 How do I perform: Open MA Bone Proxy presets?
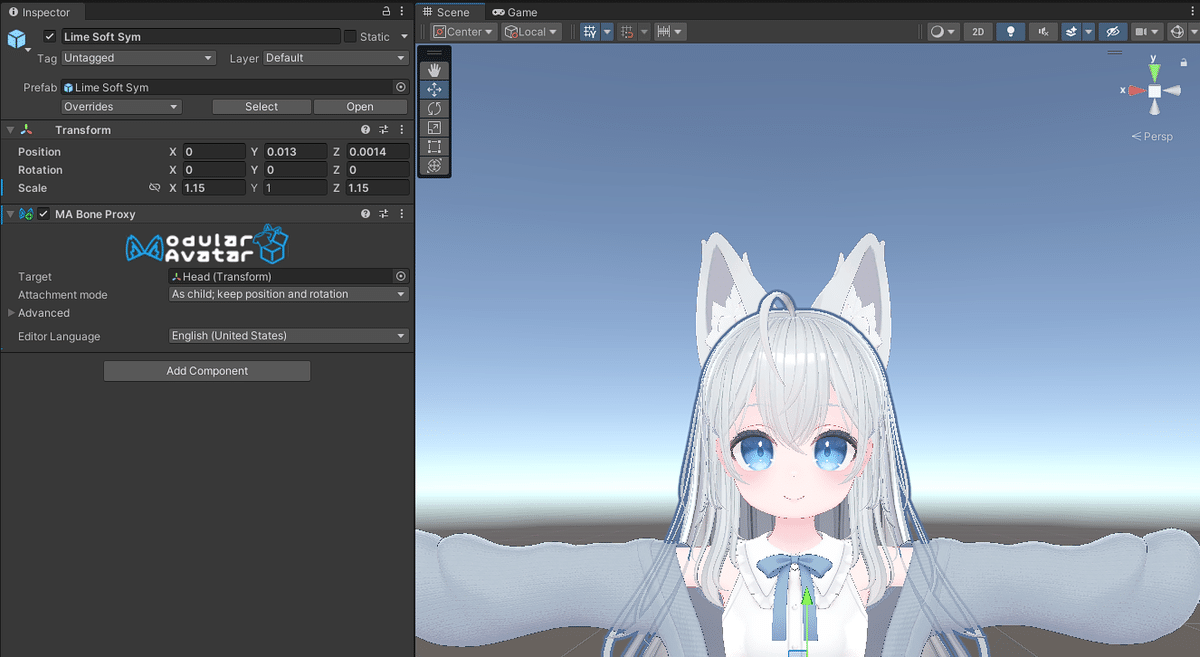[x=384, y=214]
